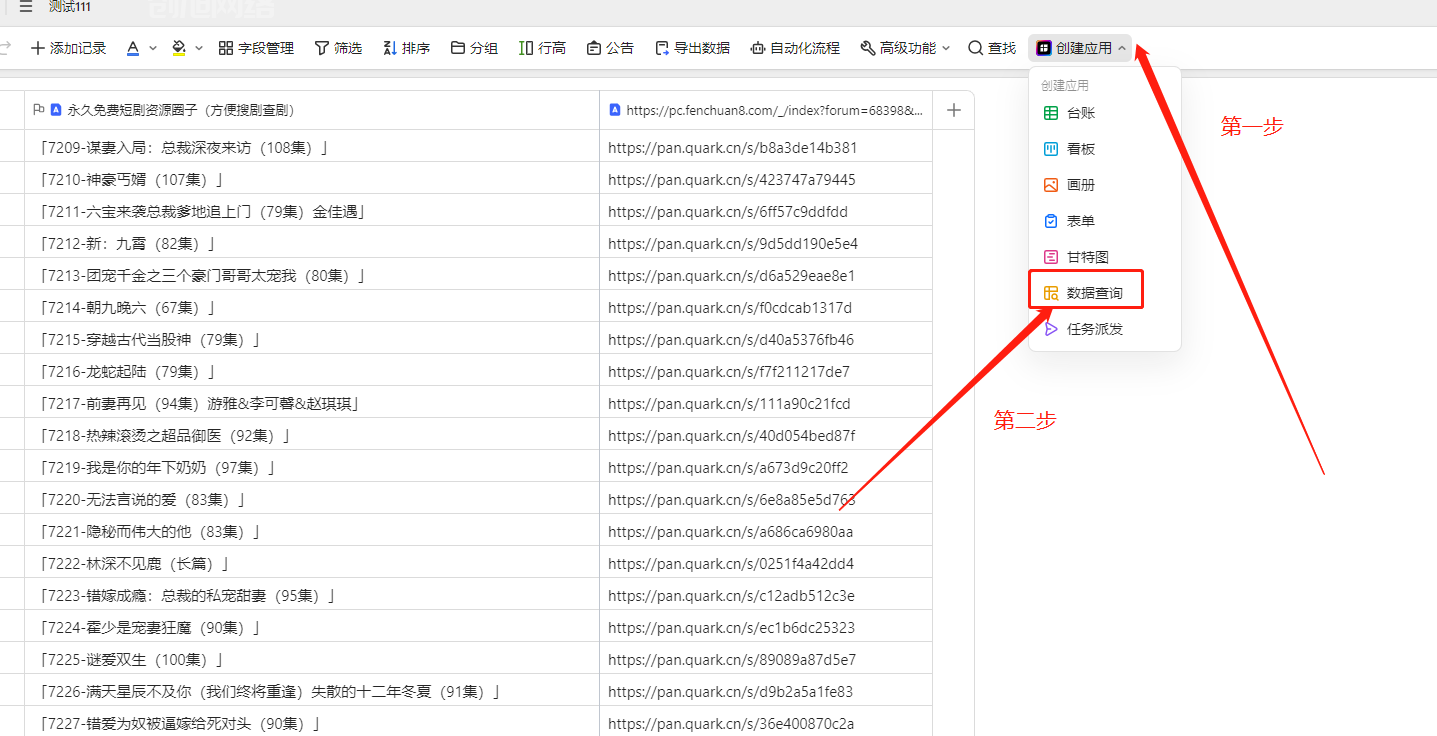Expand the fill color dropdown arrow
The width and height of the screenshot is (1437, 736).
click(x=199, y=48)
